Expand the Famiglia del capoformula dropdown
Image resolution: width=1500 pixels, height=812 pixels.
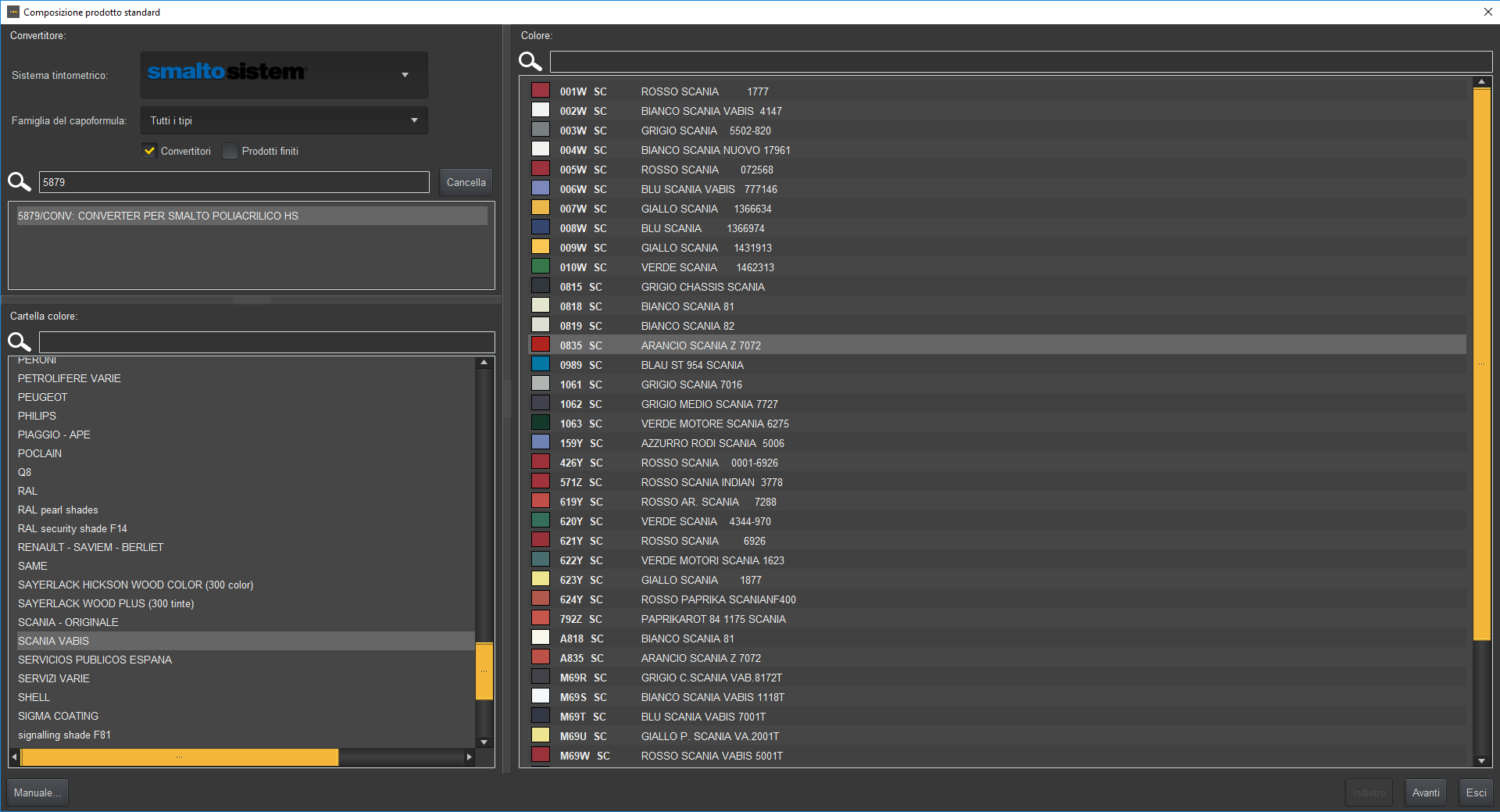414,121
